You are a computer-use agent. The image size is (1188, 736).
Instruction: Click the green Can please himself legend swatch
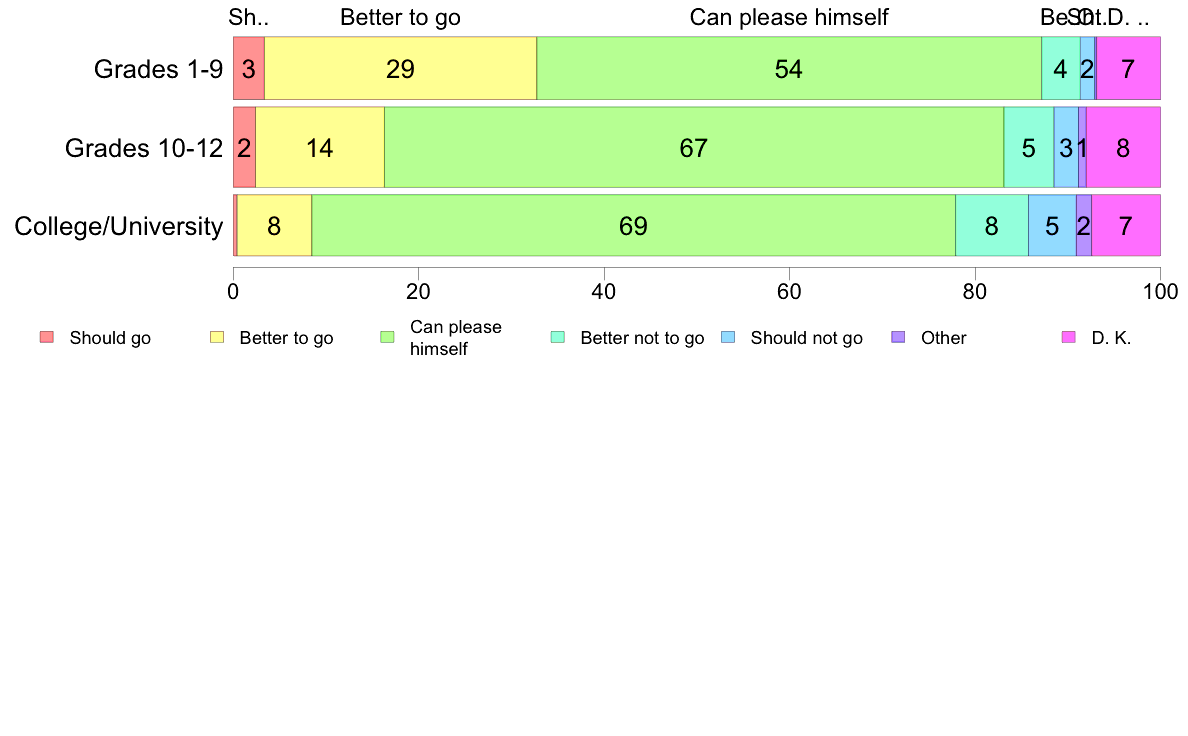387,337
